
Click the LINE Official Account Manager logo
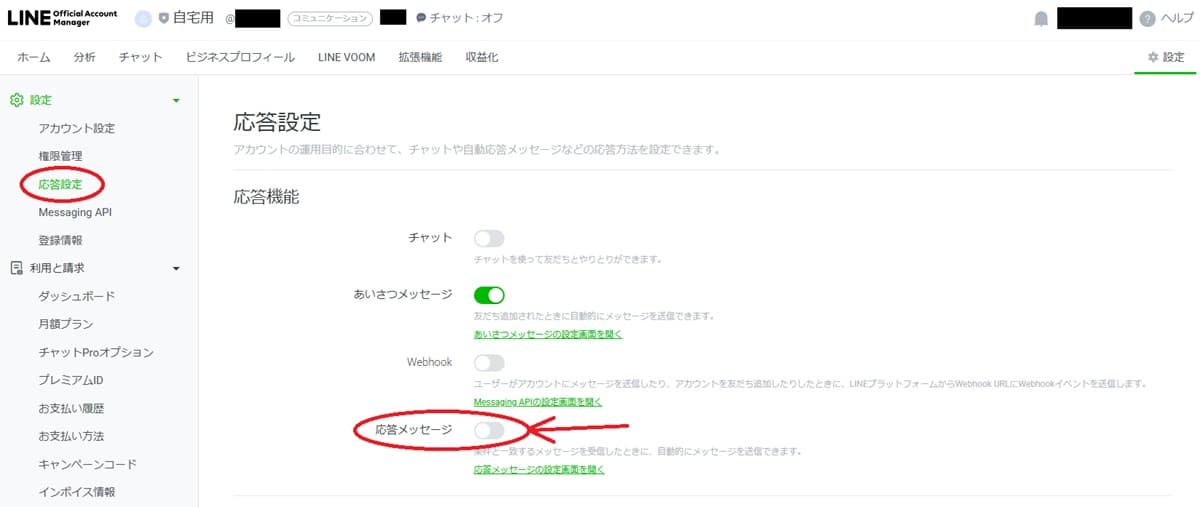pyautogui.click(x=63, y=18)
